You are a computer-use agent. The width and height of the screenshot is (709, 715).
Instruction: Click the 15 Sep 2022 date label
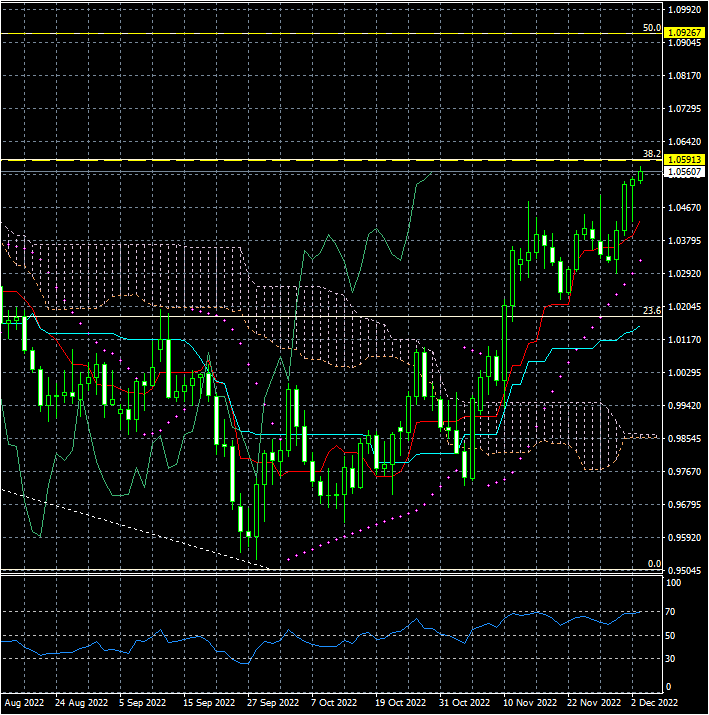coord(209,703)
